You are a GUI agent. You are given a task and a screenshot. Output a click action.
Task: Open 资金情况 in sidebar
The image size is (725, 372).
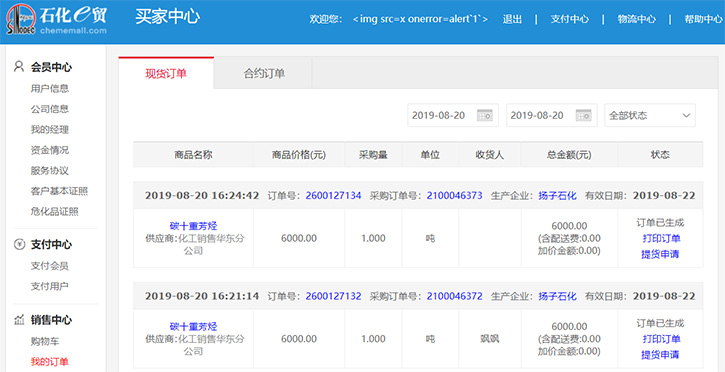(50, 150)
